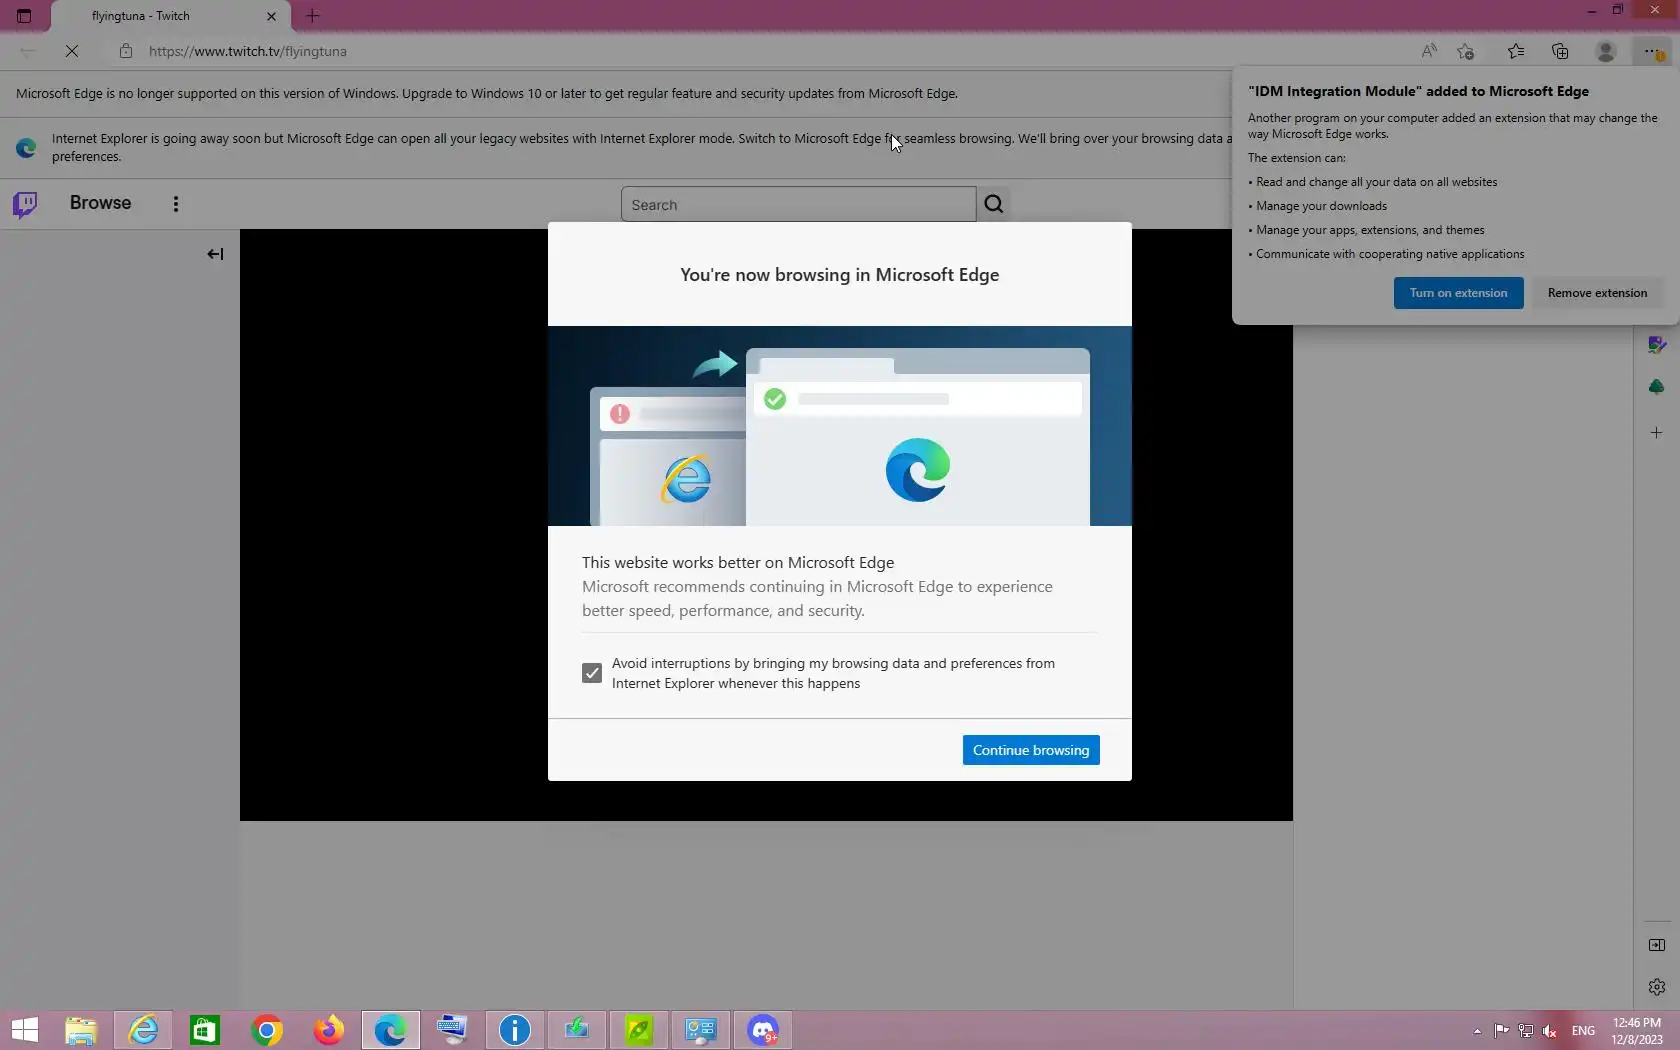View site information lock icon
This screenshot has width=1680, height=1050.
point(125,51)
